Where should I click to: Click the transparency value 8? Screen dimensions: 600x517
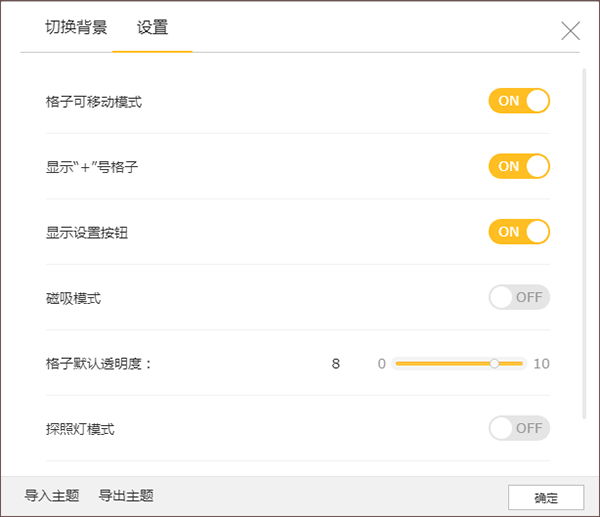[x=336, y=363]
